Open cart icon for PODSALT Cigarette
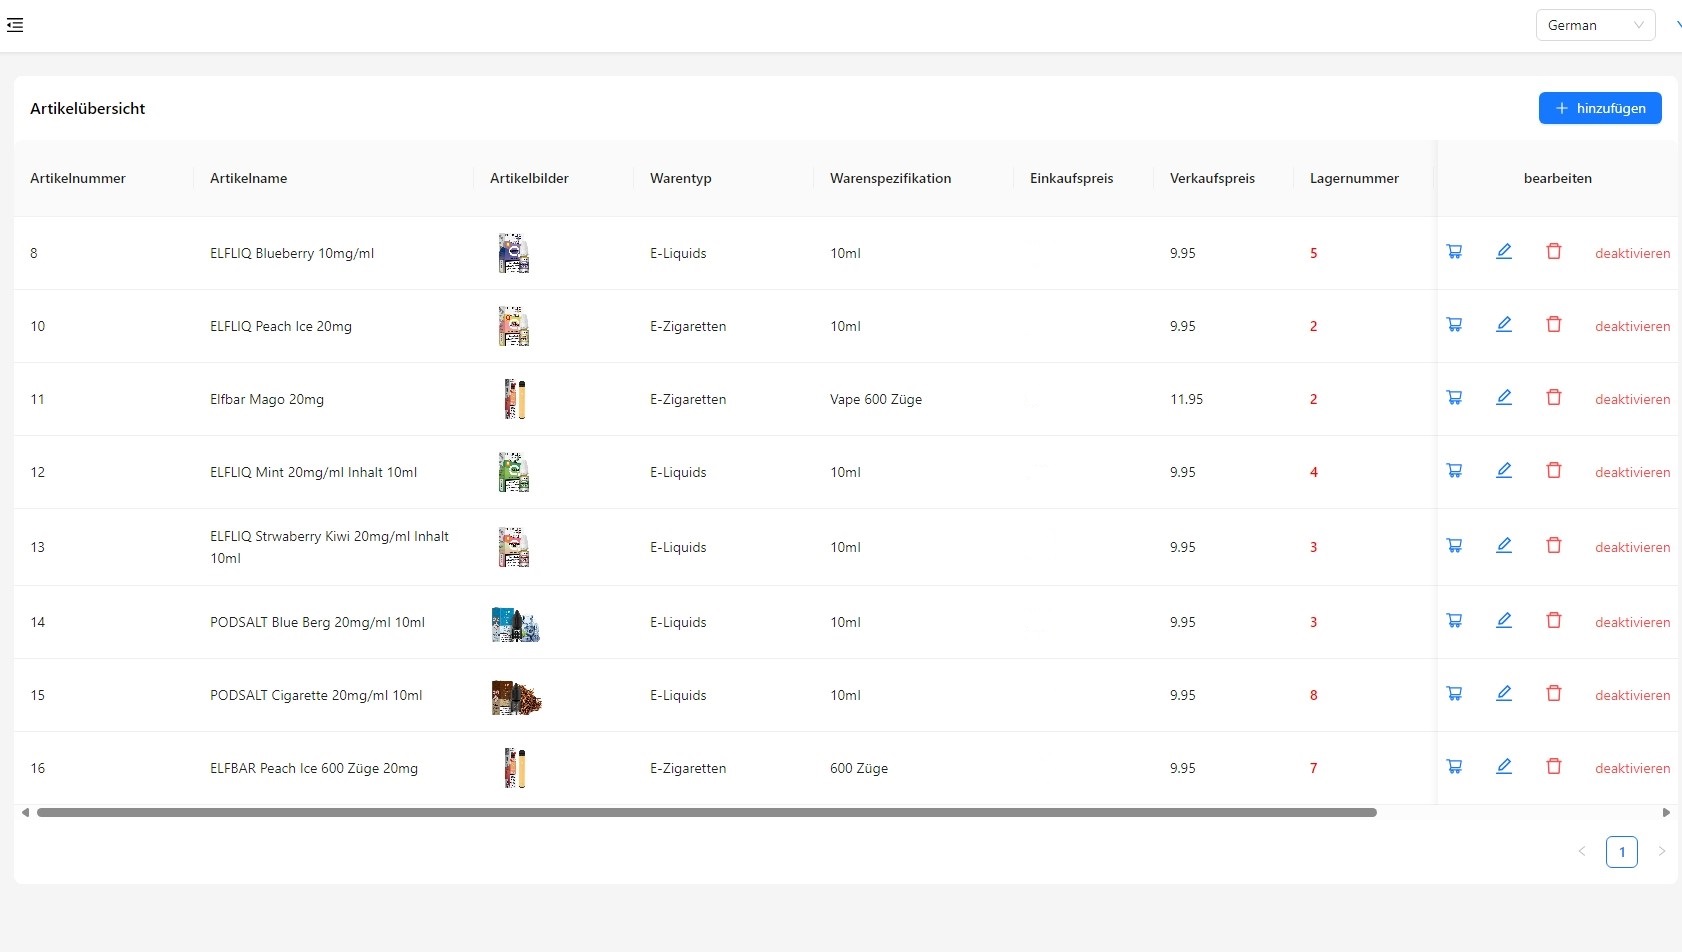 [1455, 694]
